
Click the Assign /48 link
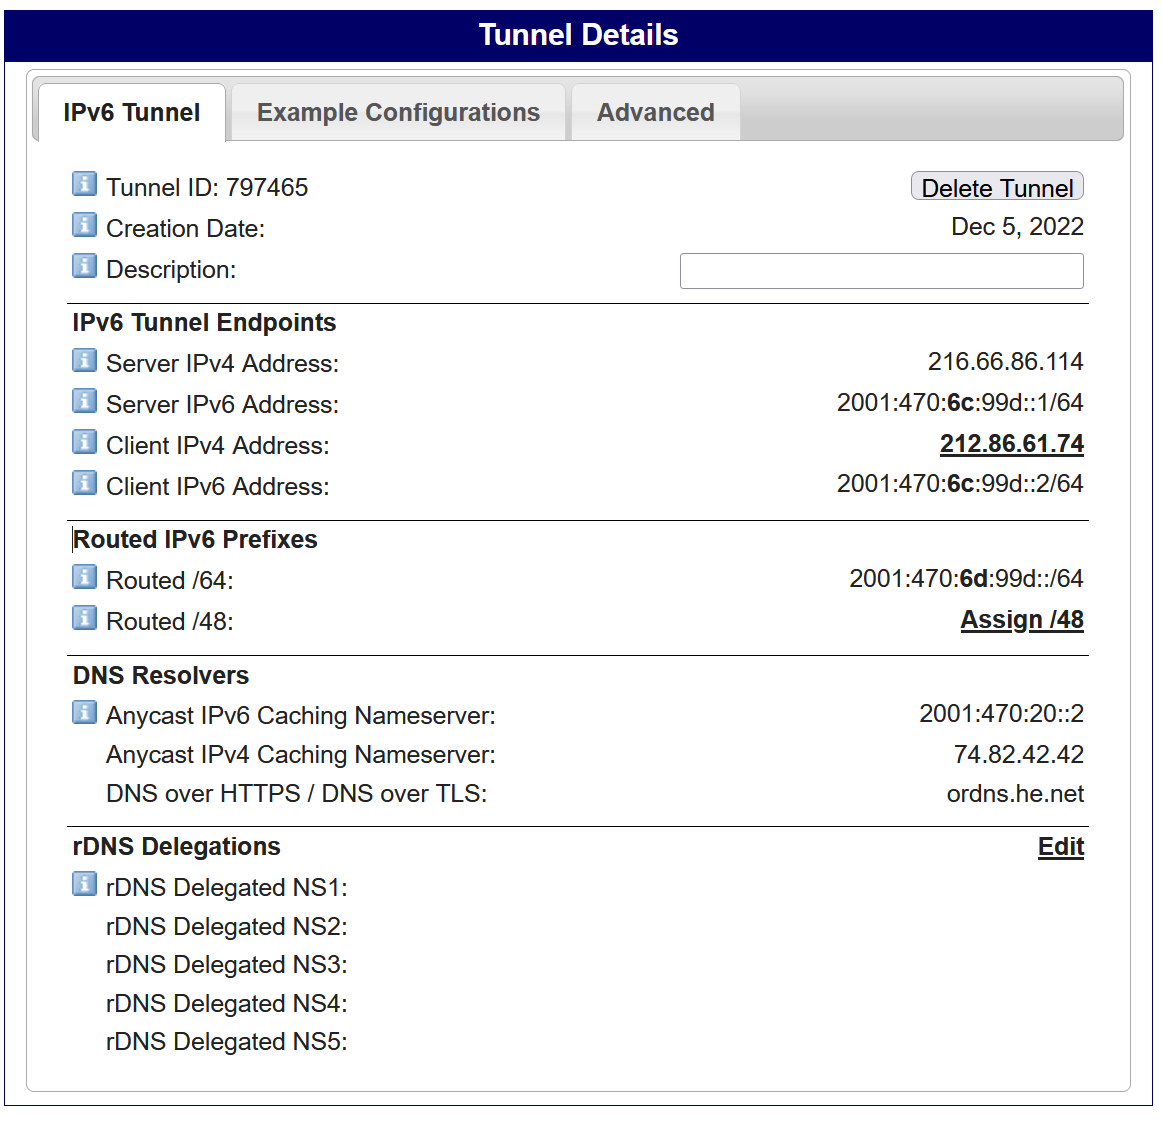[x=1022, y=619]
